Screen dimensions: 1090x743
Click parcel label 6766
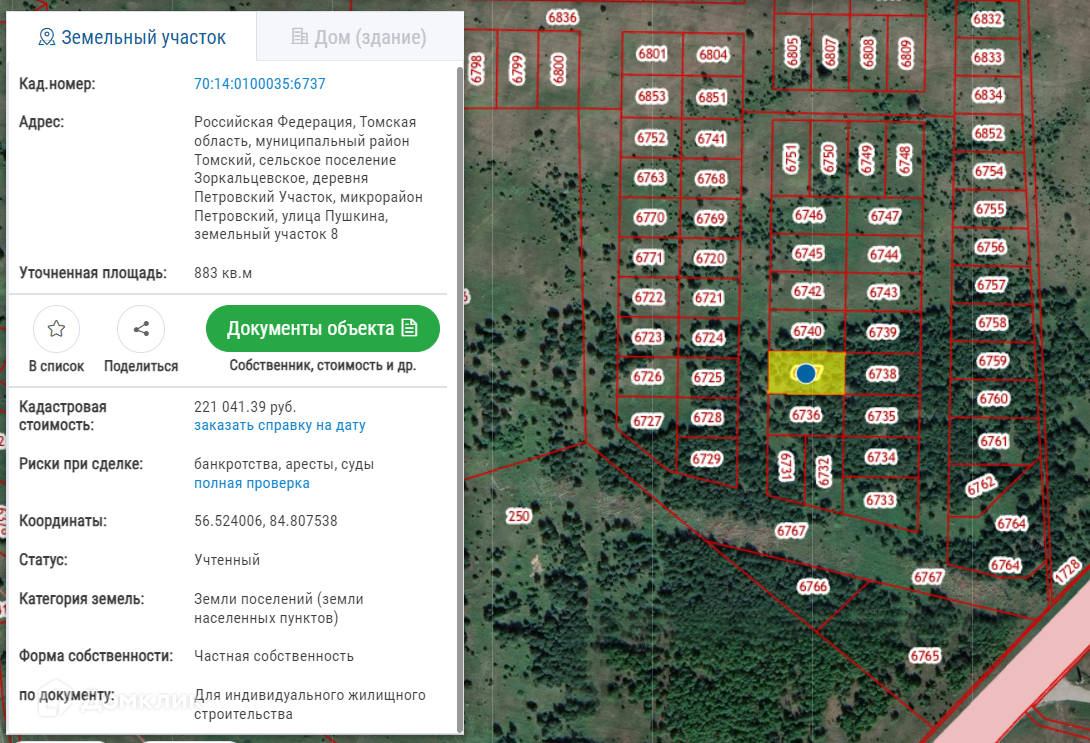pos(813,587)
